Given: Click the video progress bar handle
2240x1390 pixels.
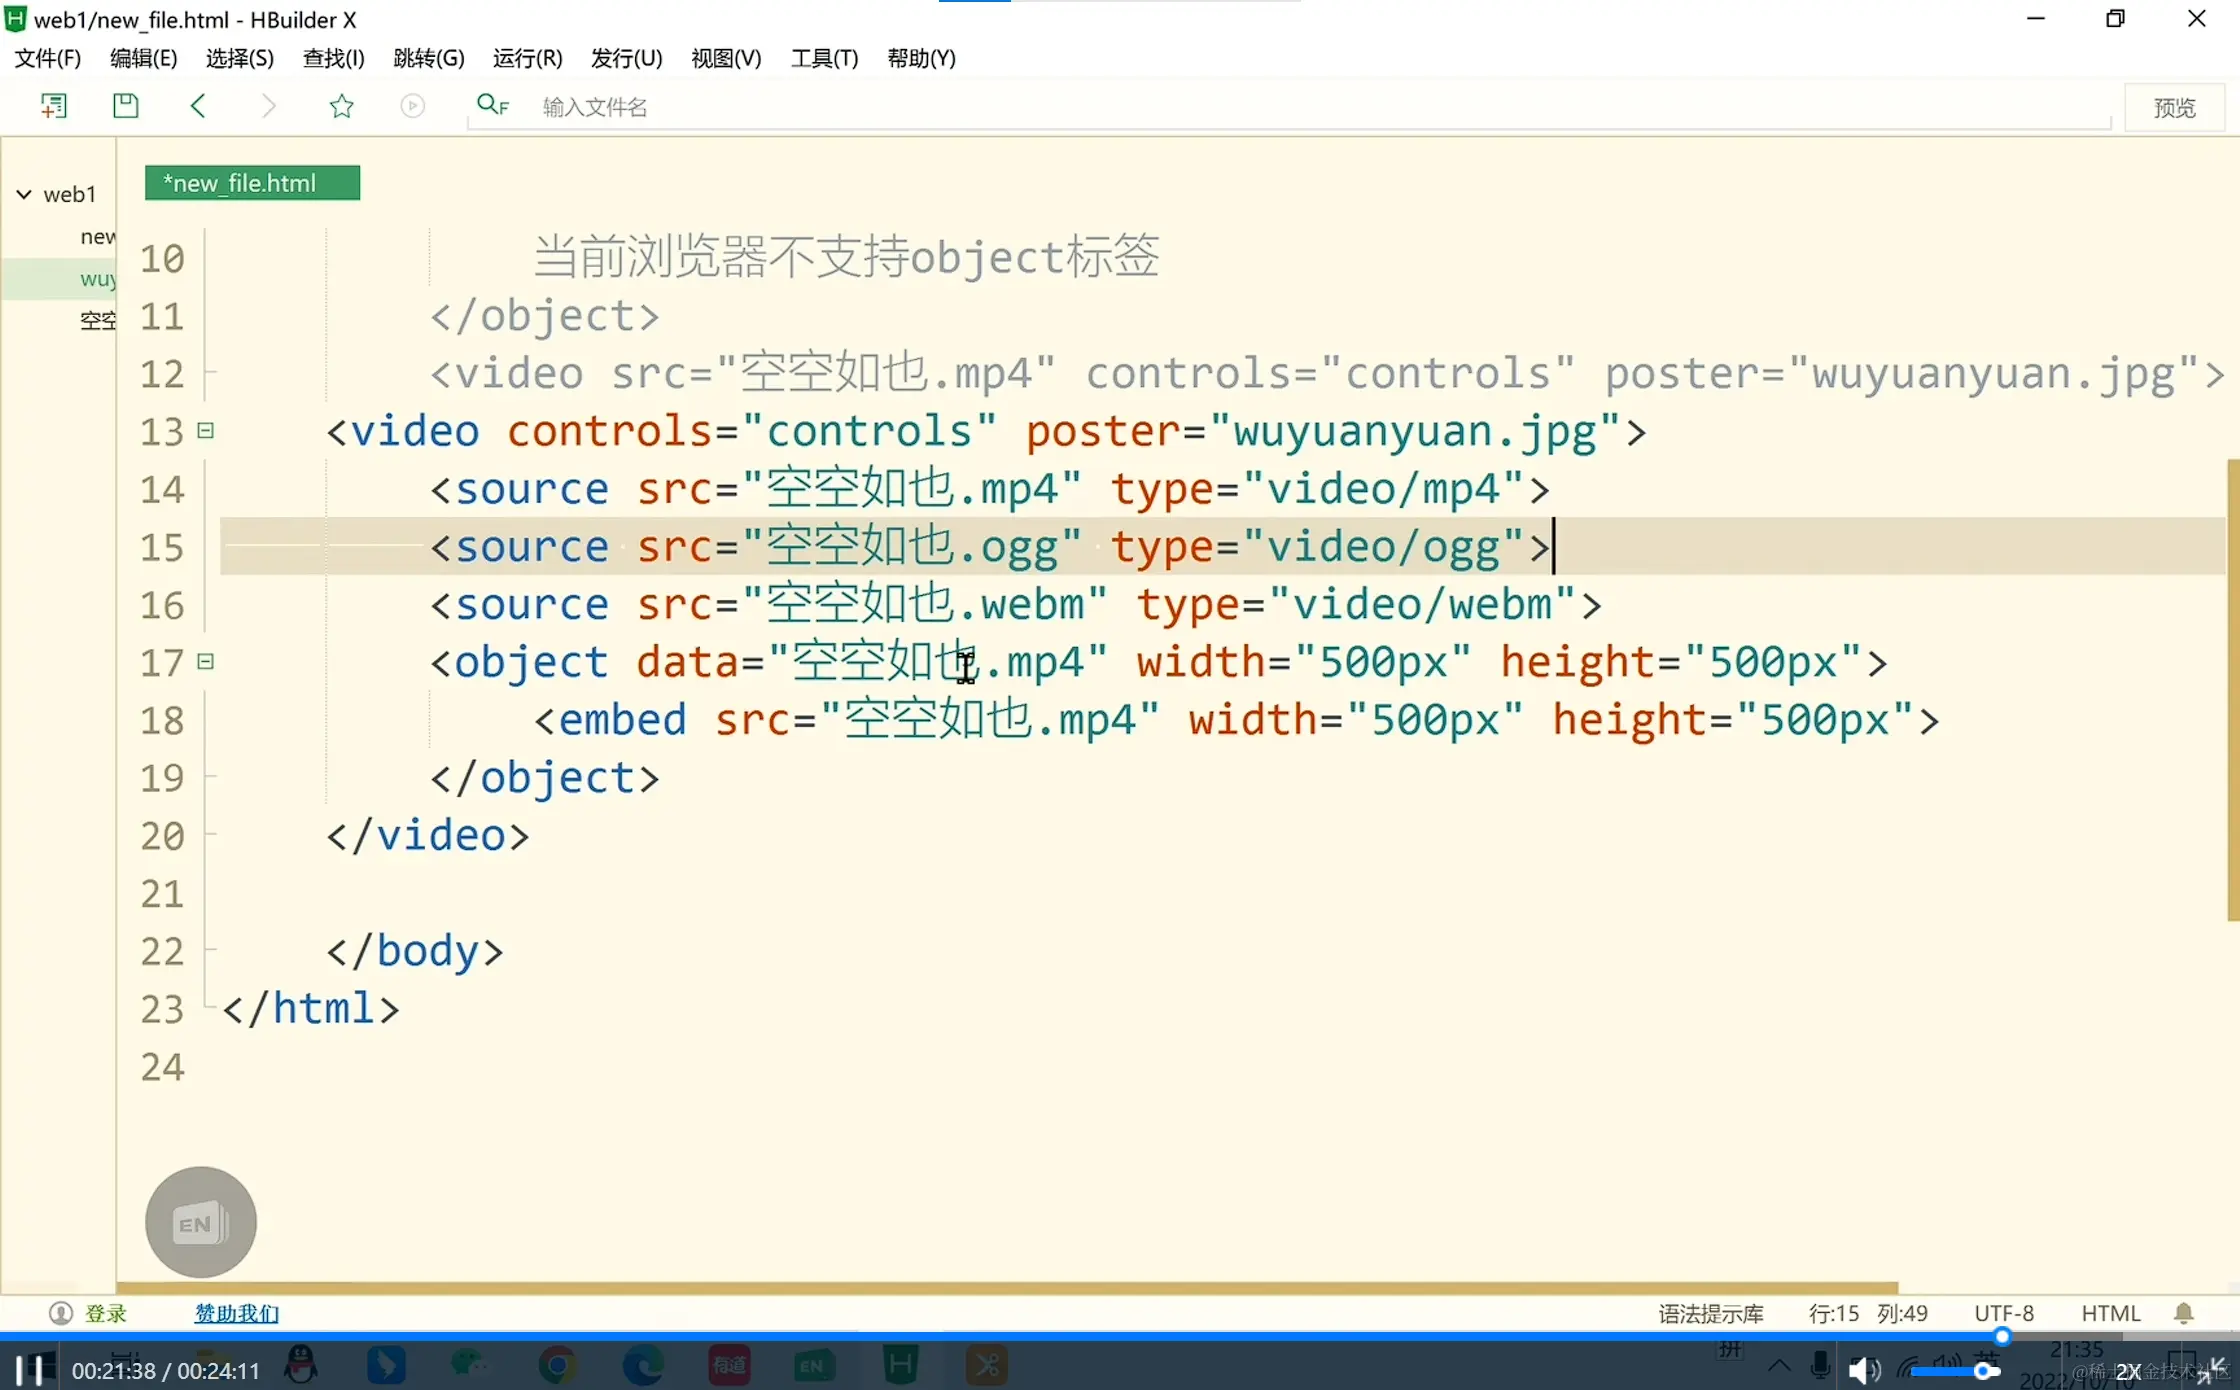Looking at the screenshot, I should pos(2002,1336).
